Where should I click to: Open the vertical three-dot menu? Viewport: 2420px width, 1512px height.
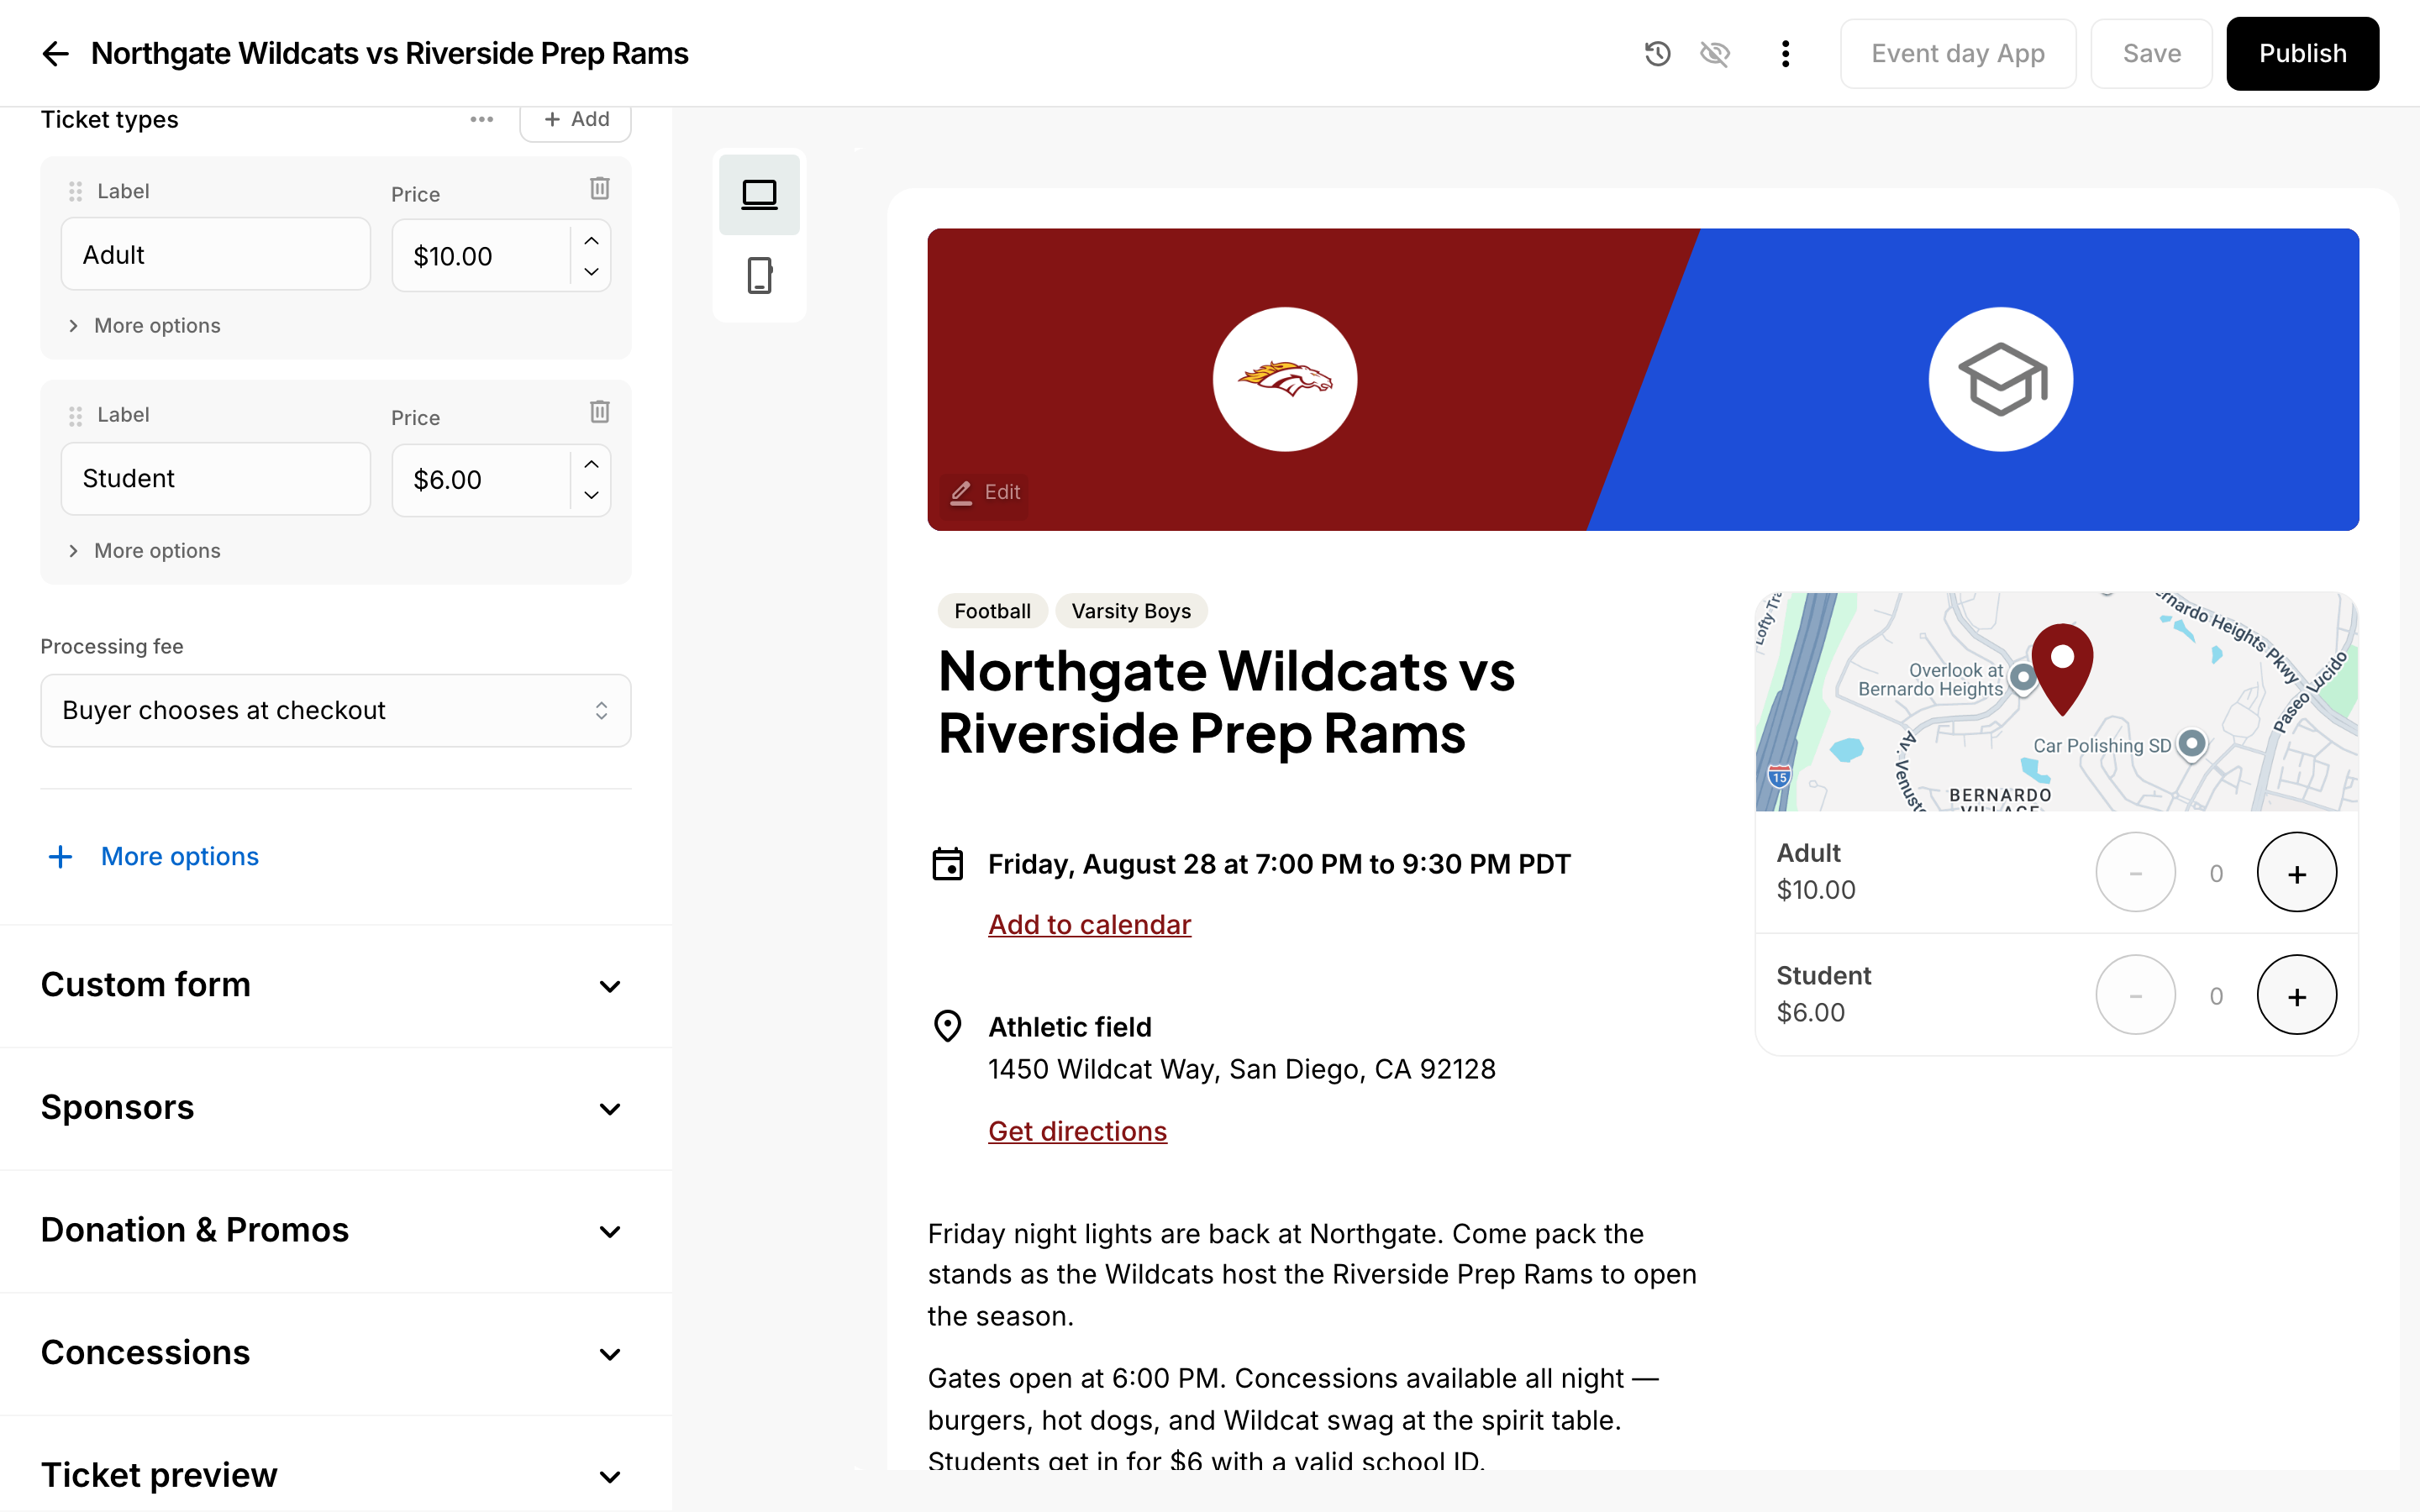(x=1785, y=53)
